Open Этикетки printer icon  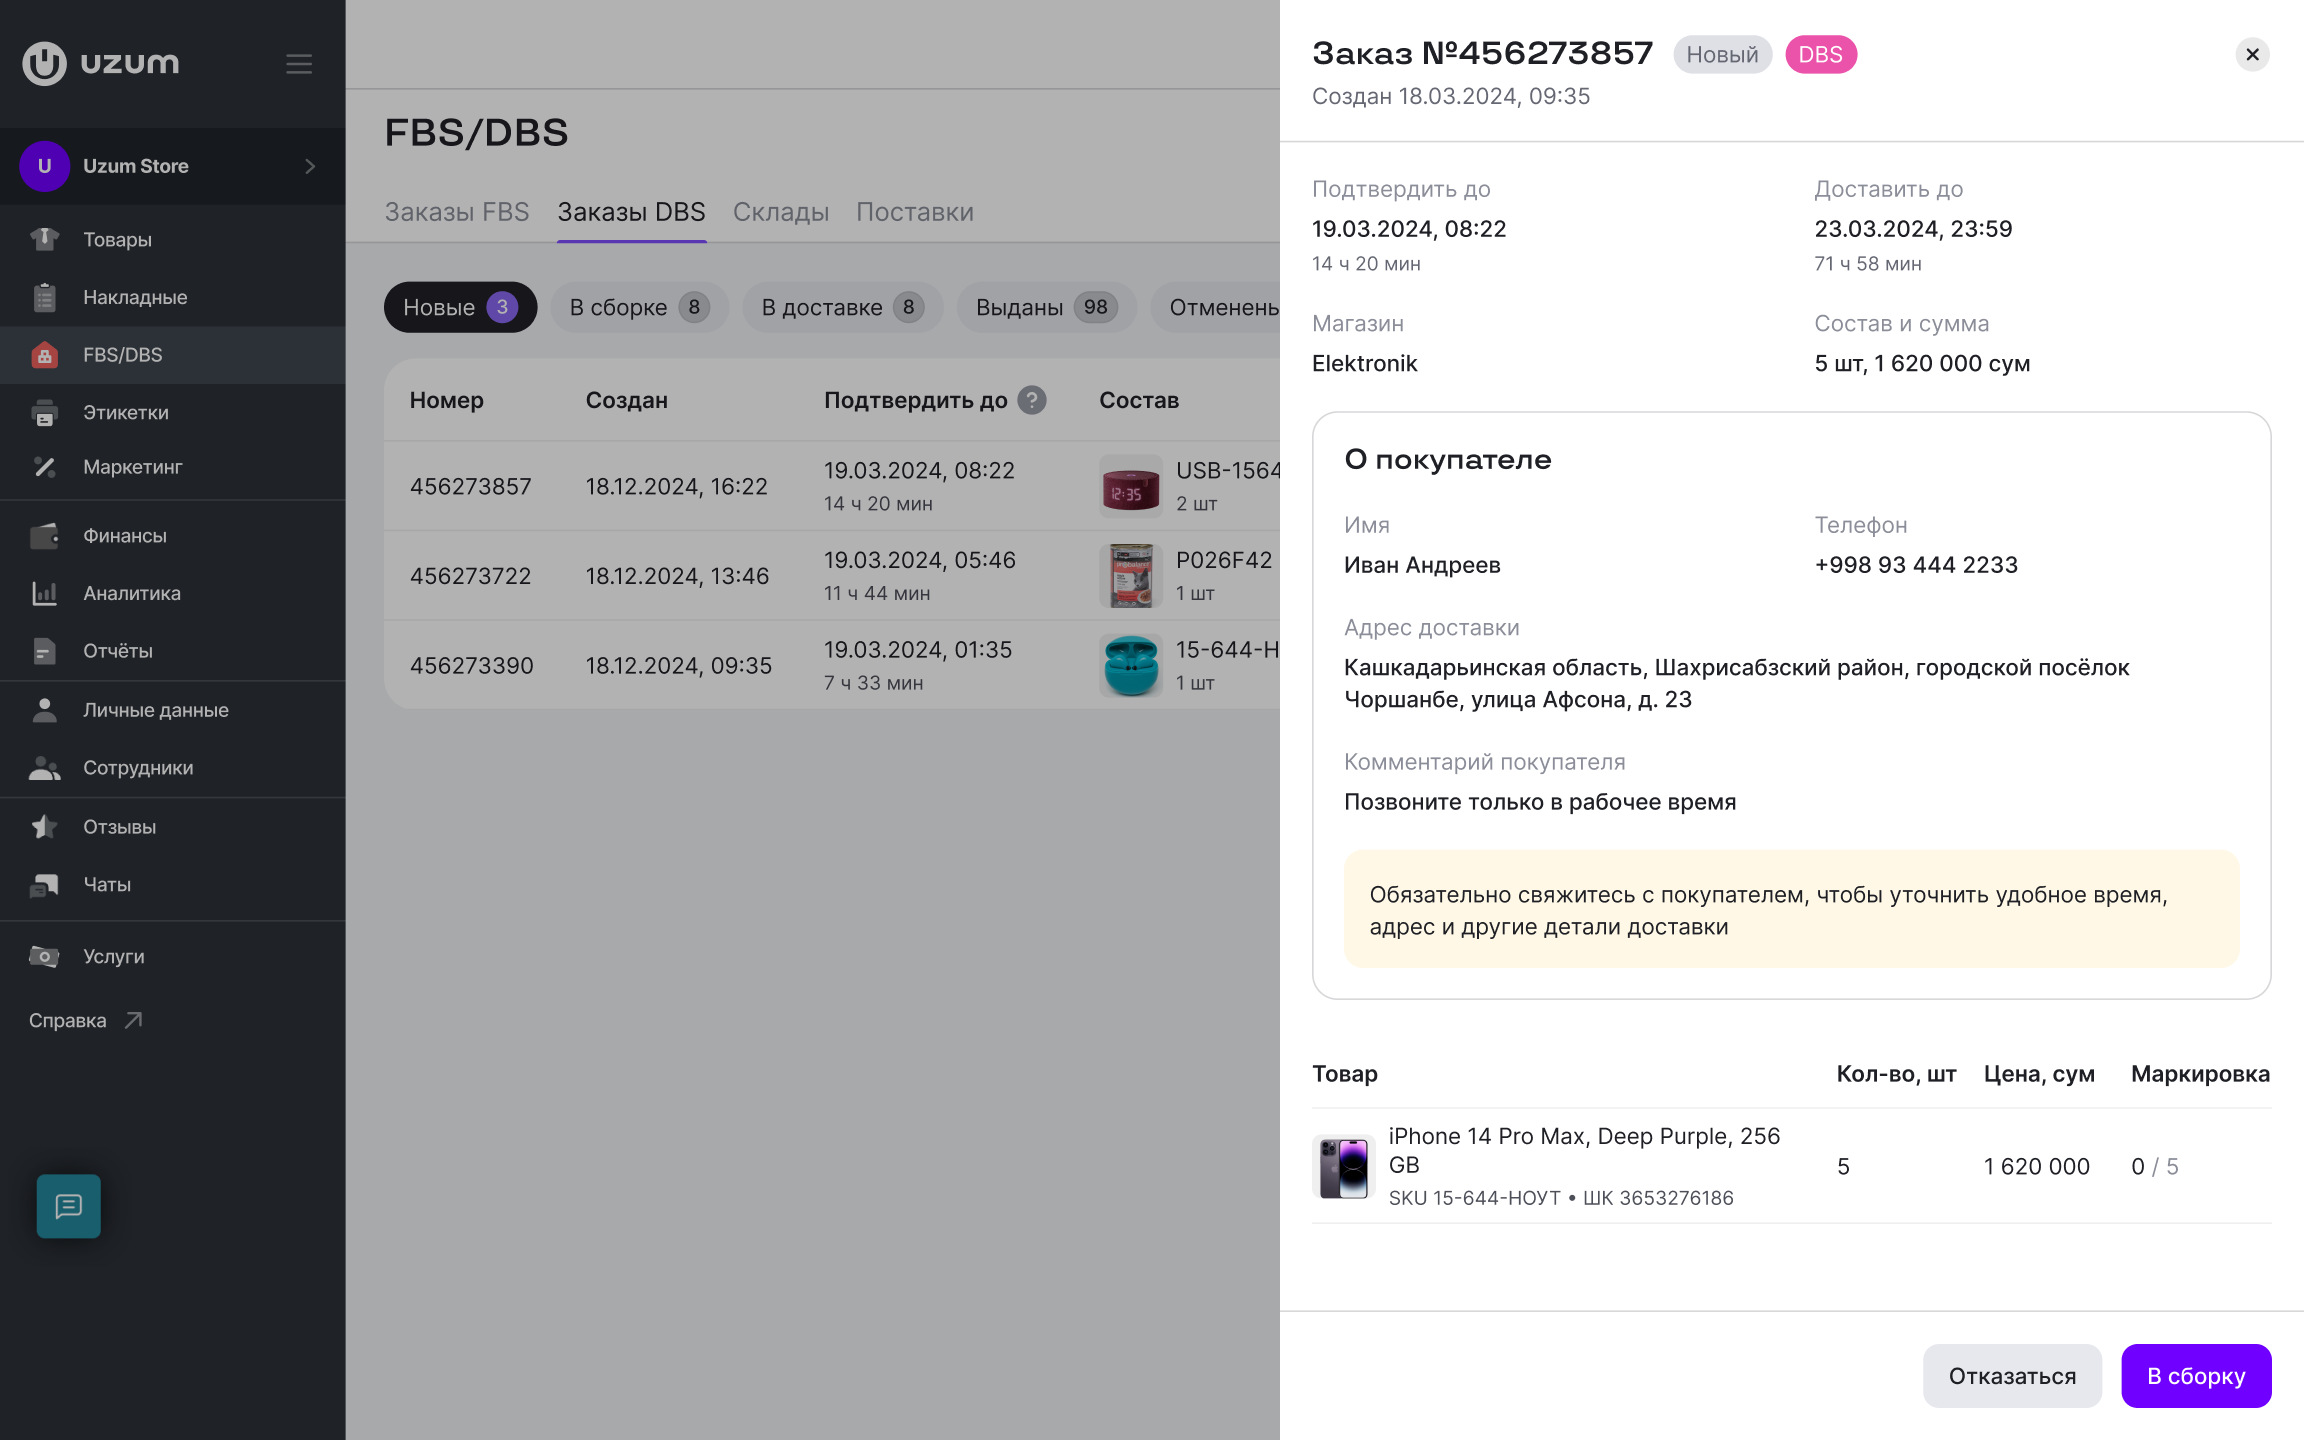[44, 412]
